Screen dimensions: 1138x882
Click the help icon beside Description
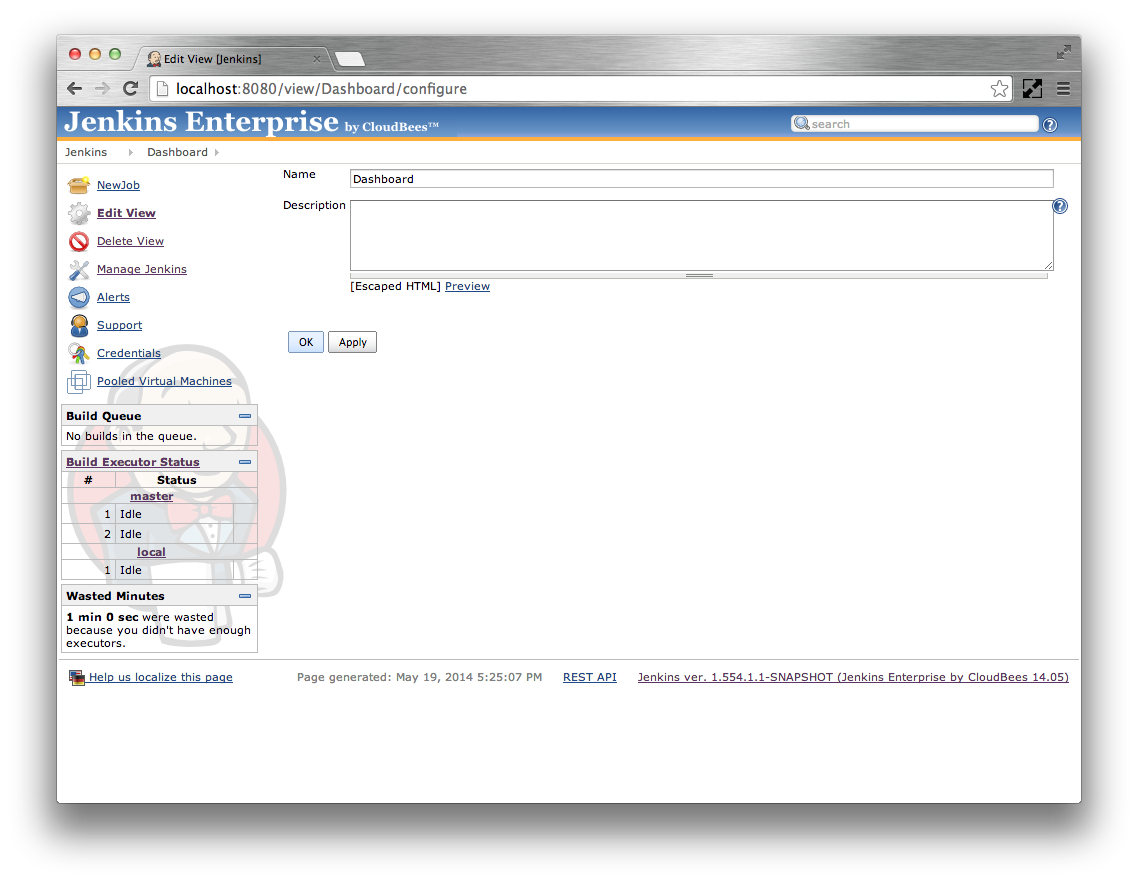1060,206
